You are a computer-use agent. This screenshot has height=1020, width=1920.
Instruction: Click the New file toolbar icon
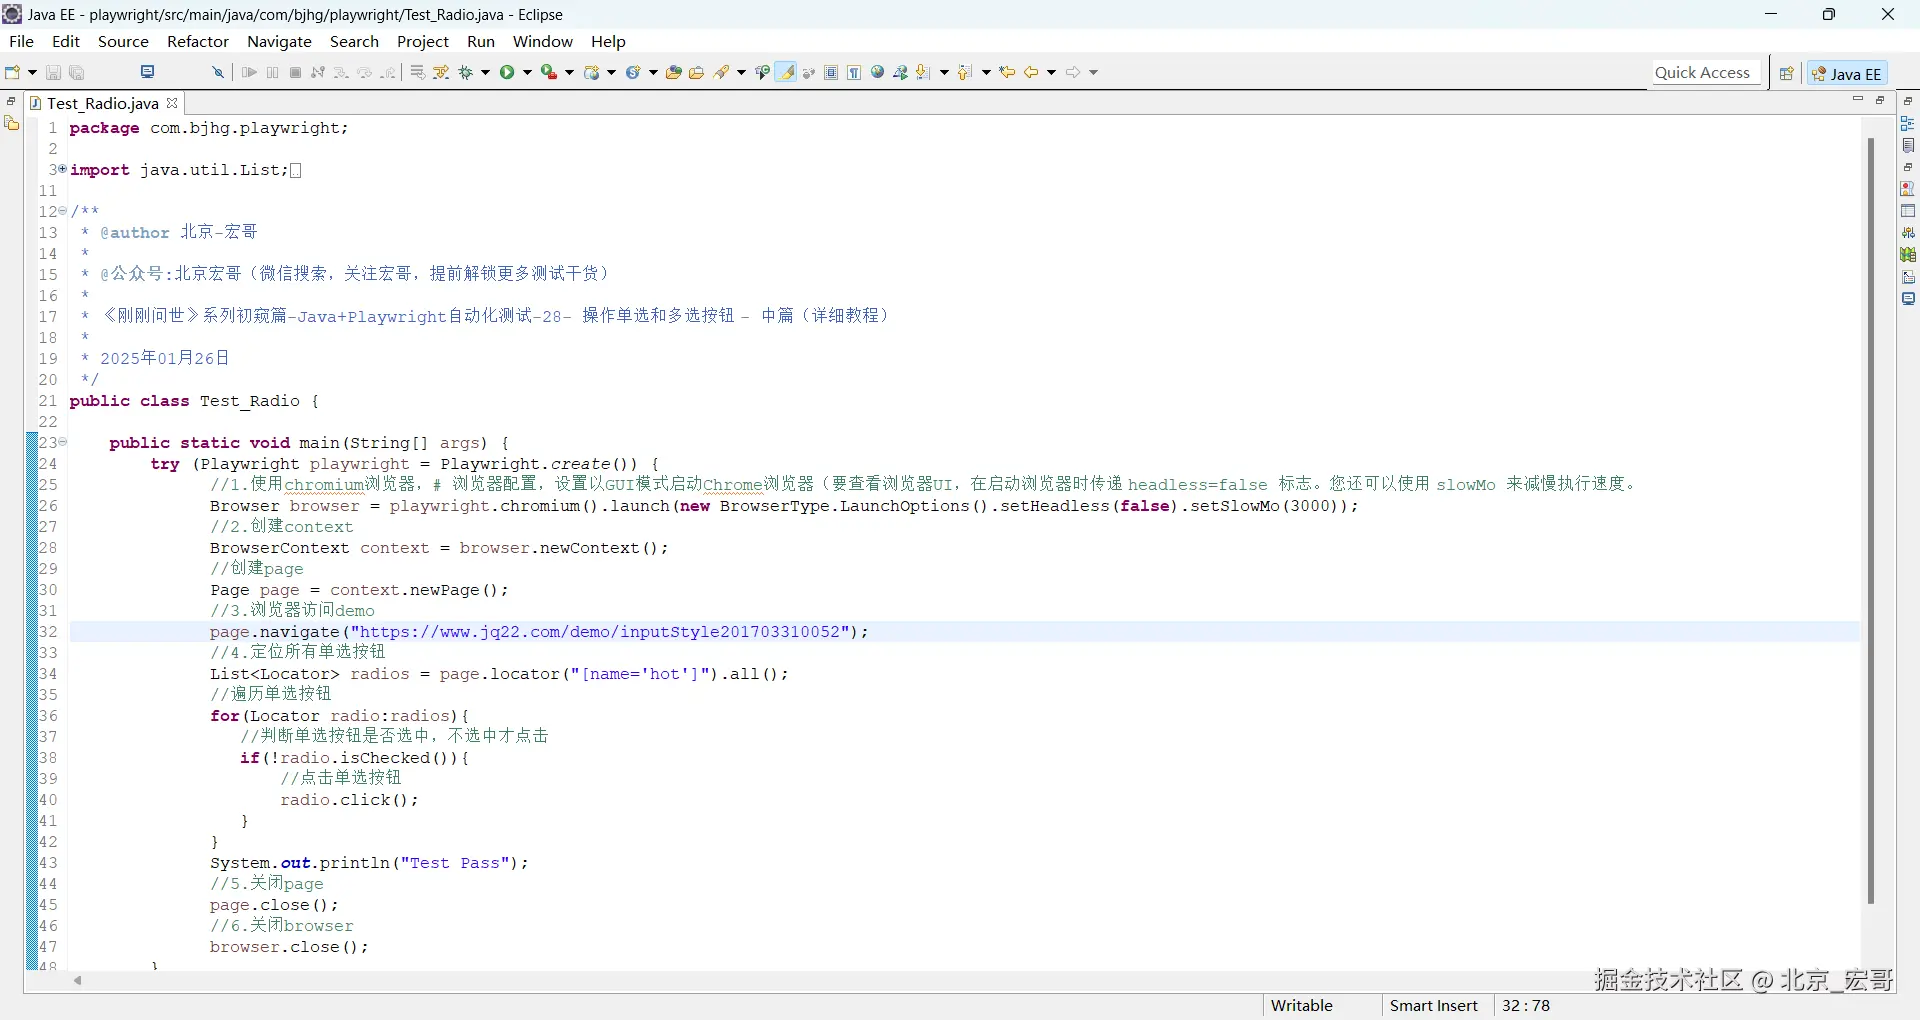pyautogui.click(x=13, y=72)
